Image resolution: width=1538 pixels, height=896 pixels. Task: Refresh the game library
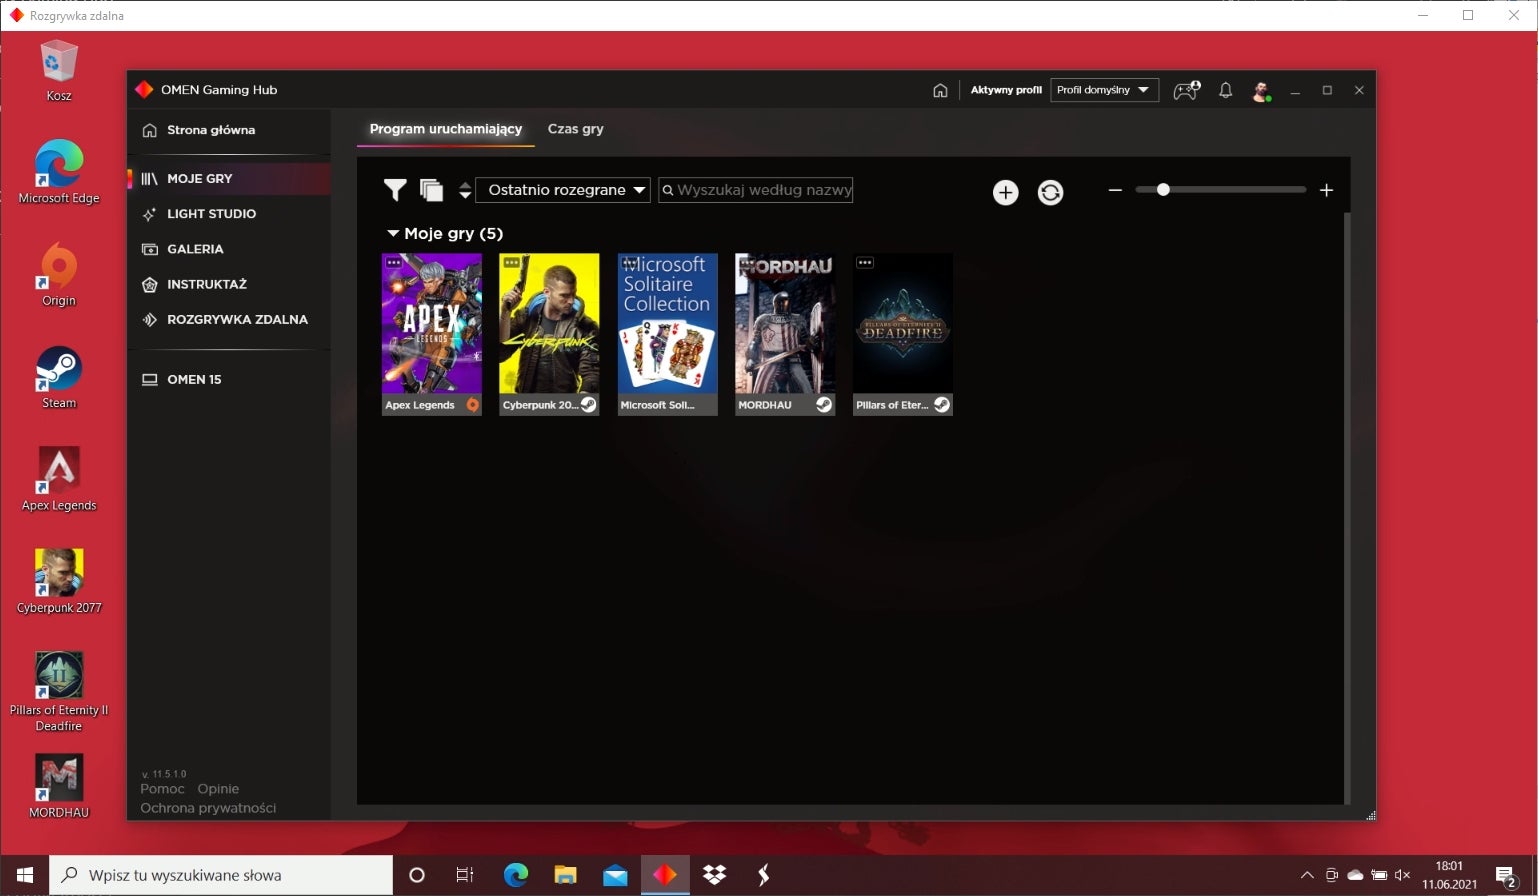pyautogui.click(x=1050, y=192)
